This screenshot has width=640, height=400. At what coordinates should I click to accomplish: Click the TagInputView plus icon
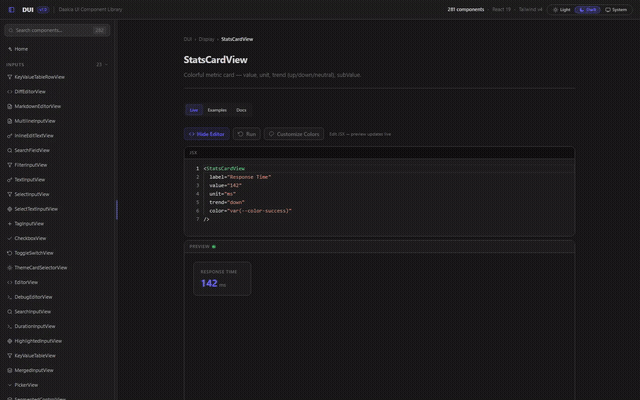(x=10, y=224)
